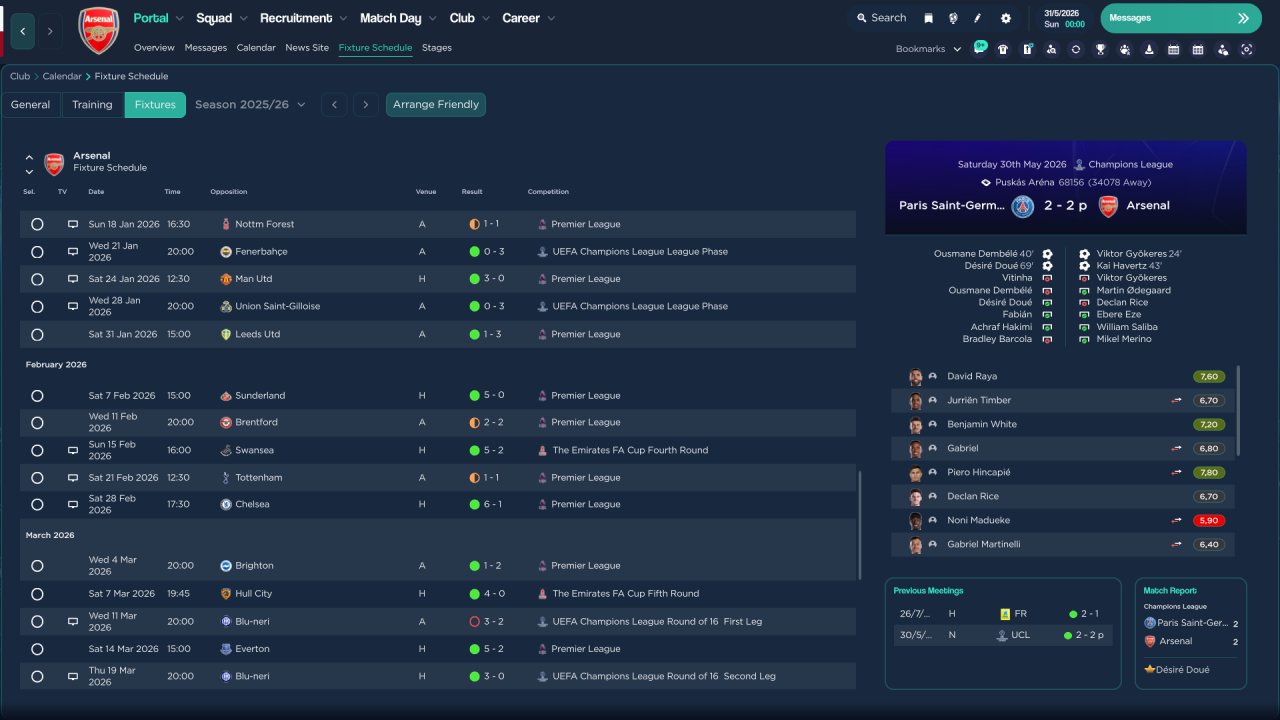Open the 9+ notifications chat icon

point(979,49)
